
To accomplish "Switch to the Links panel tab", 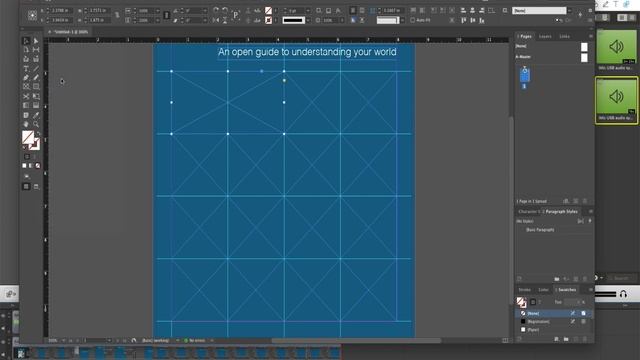I will tap(564, 36).
